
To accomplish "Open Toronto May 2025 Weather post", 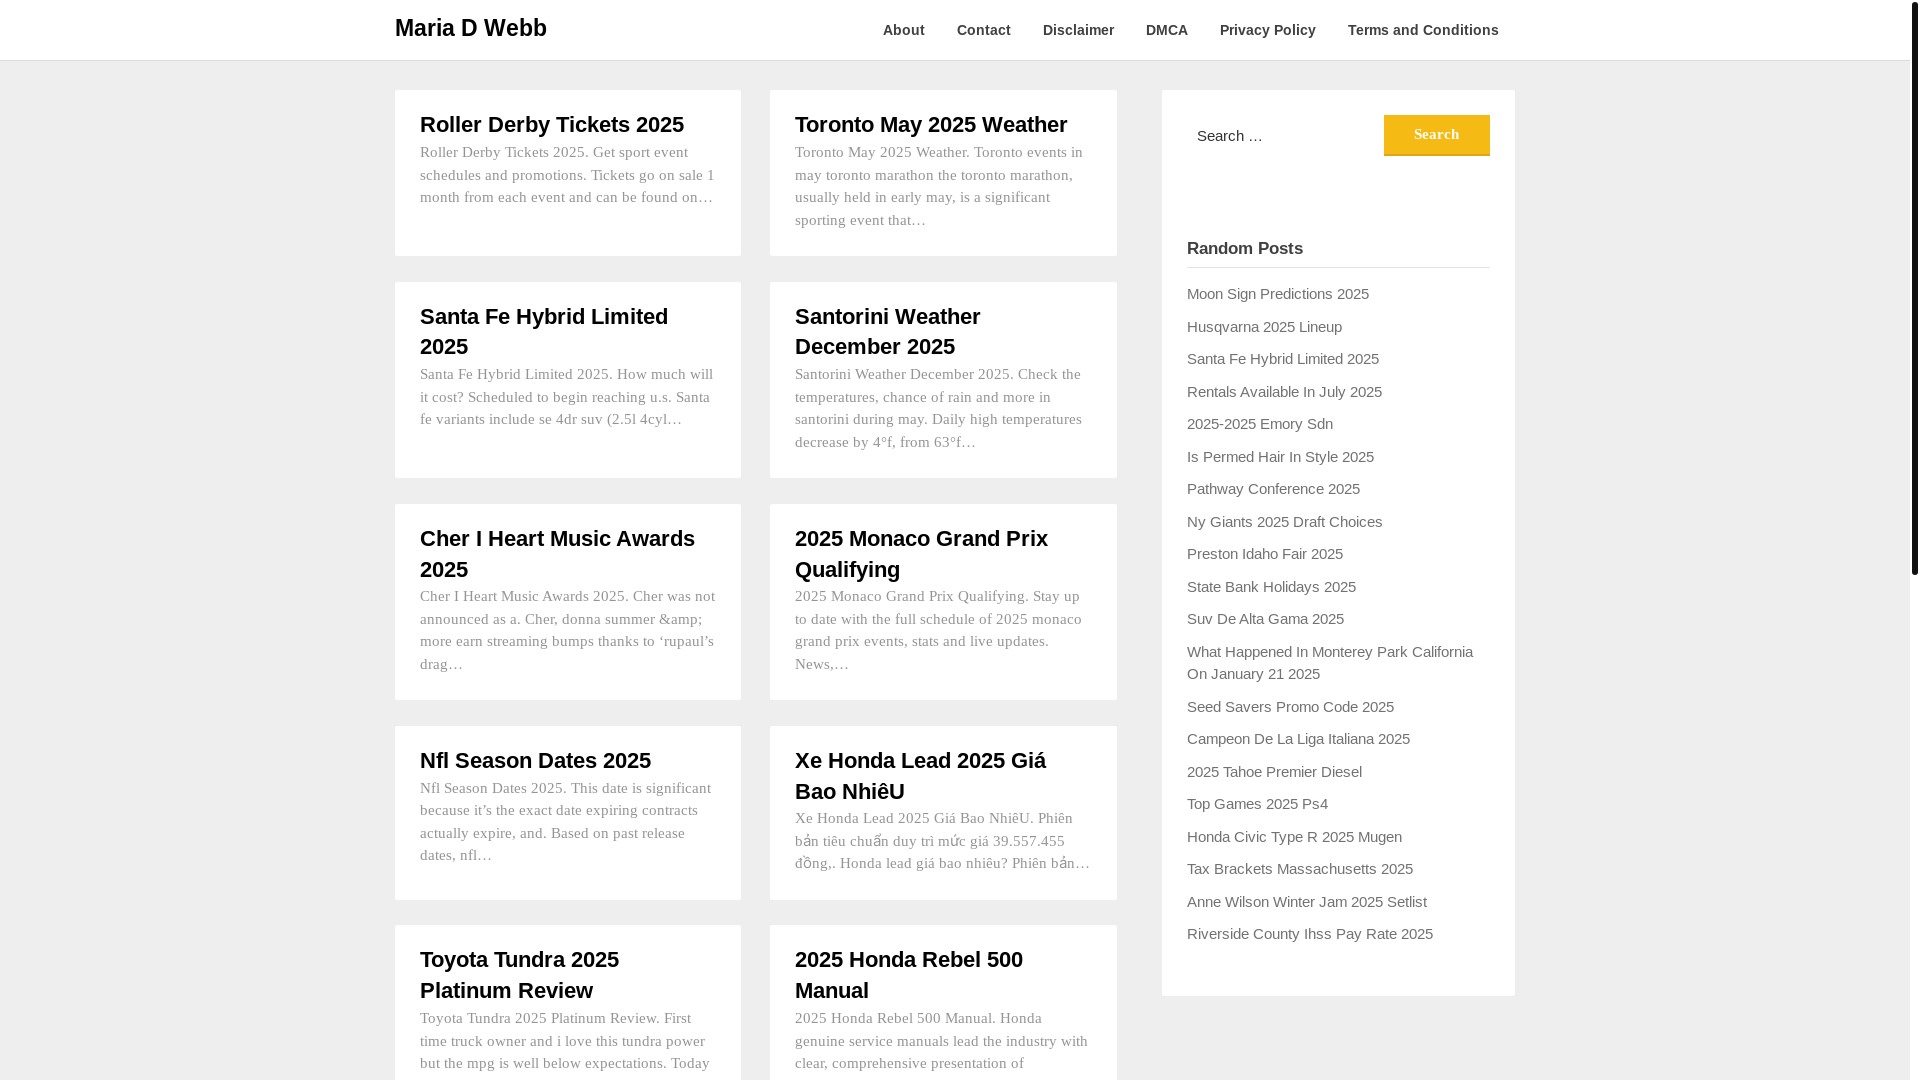I will 931,124.
